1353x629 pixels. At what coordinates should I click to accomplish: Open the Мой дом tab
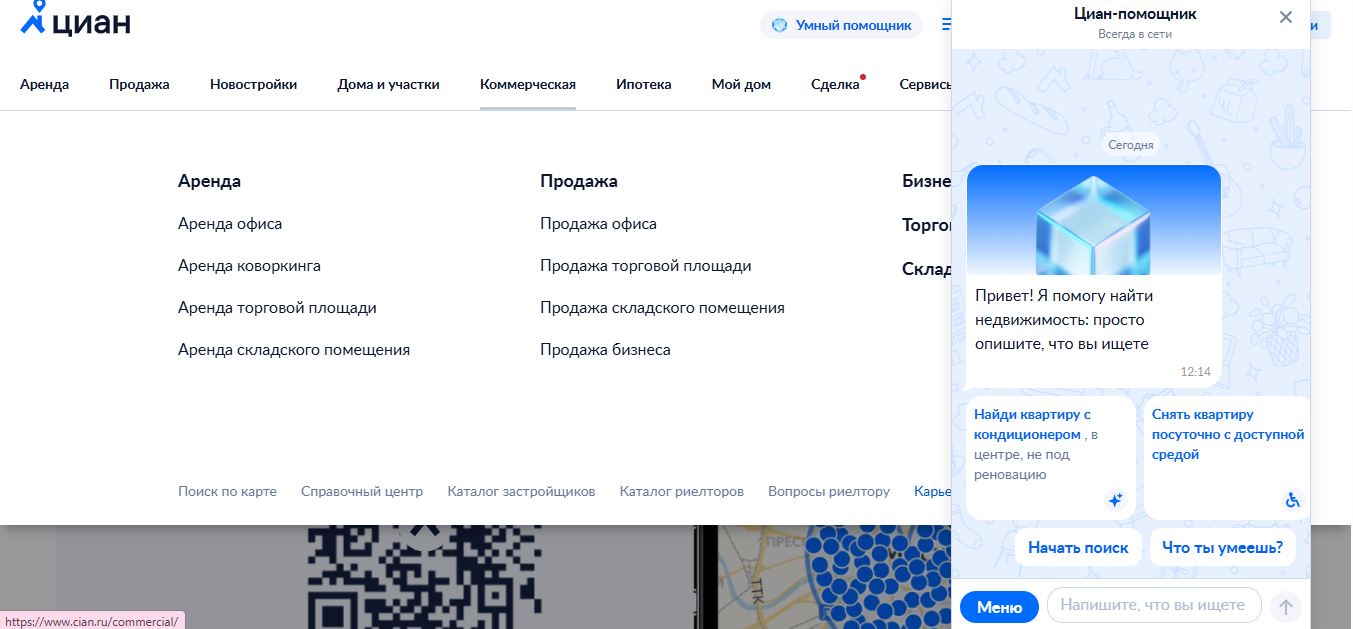(741, 85)
